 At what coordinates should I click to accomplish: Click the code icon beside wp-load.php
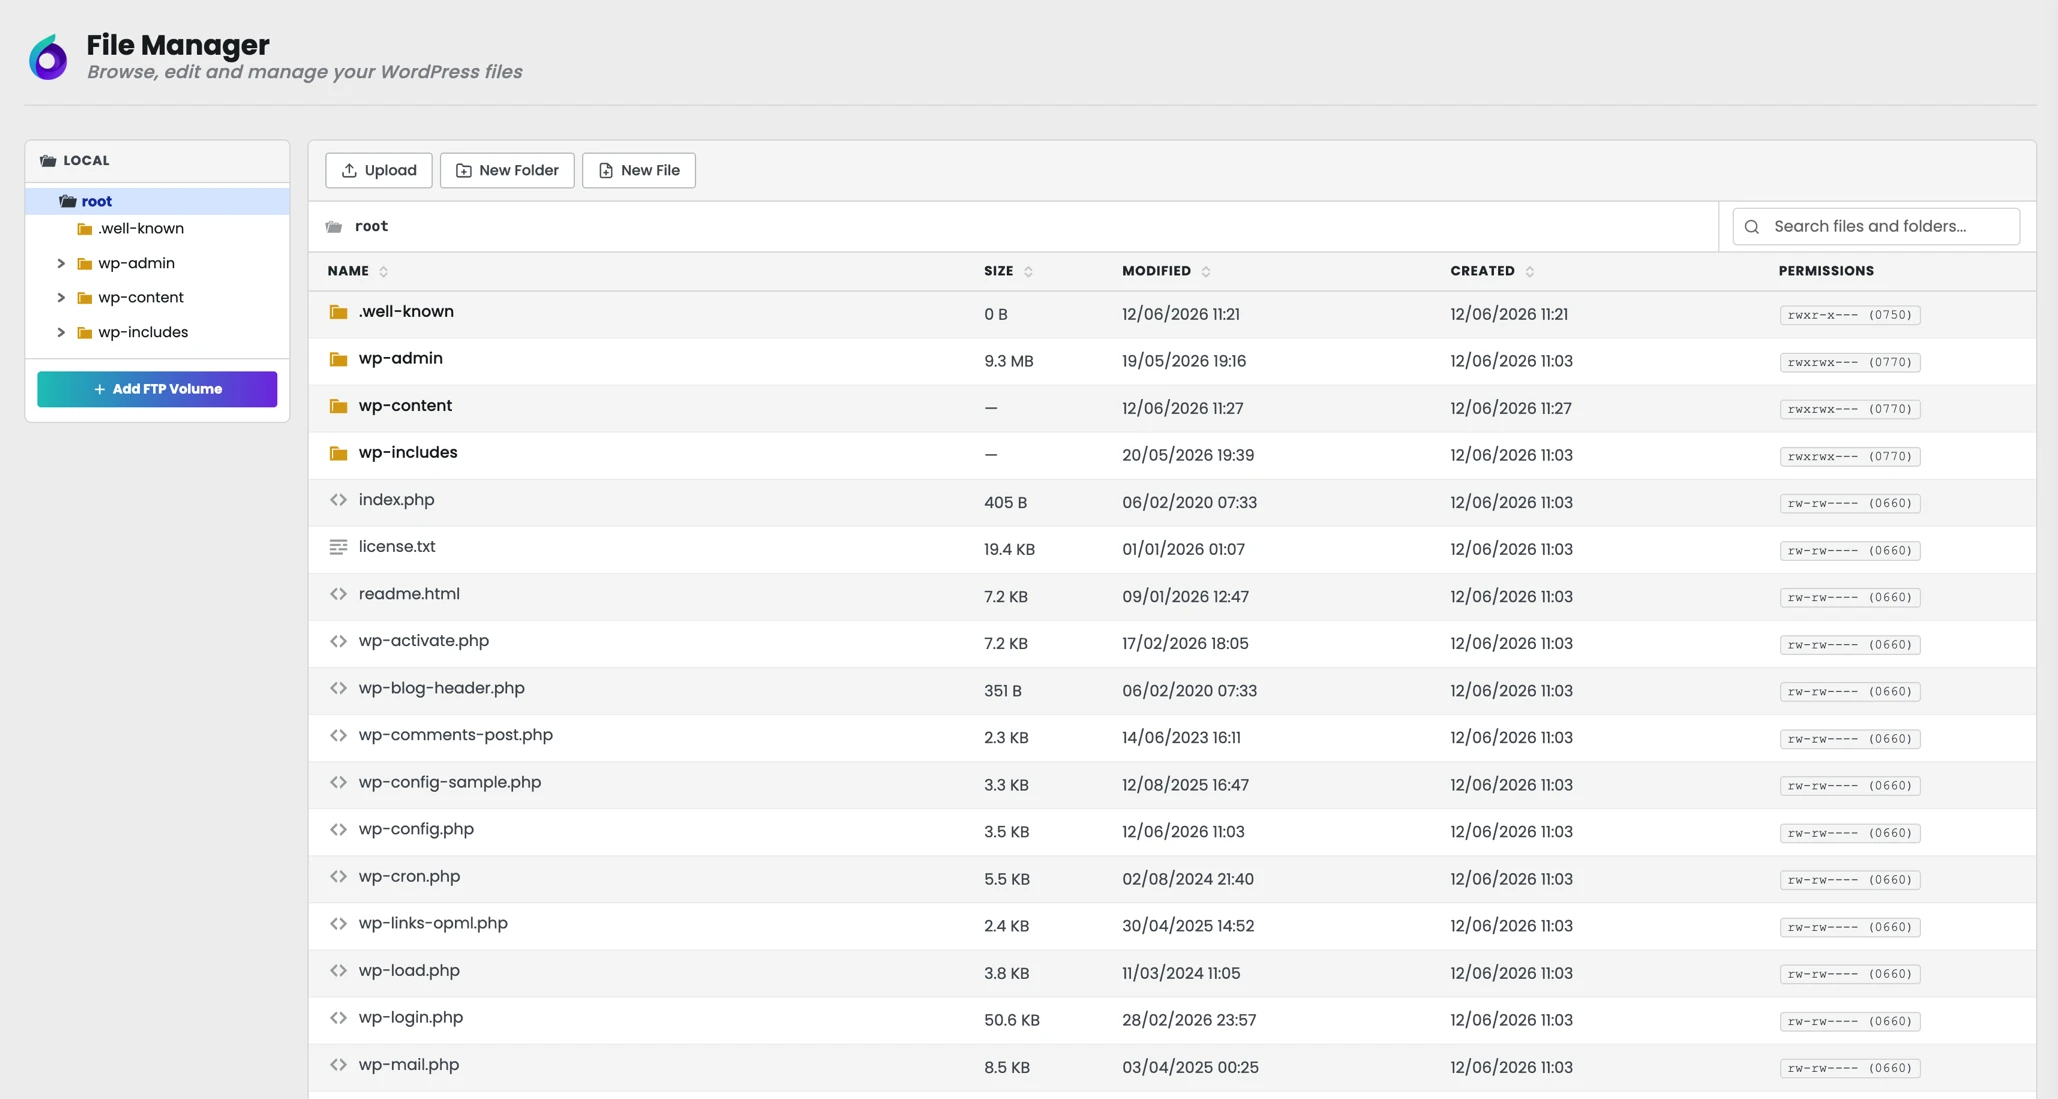[x=338, y=970]
